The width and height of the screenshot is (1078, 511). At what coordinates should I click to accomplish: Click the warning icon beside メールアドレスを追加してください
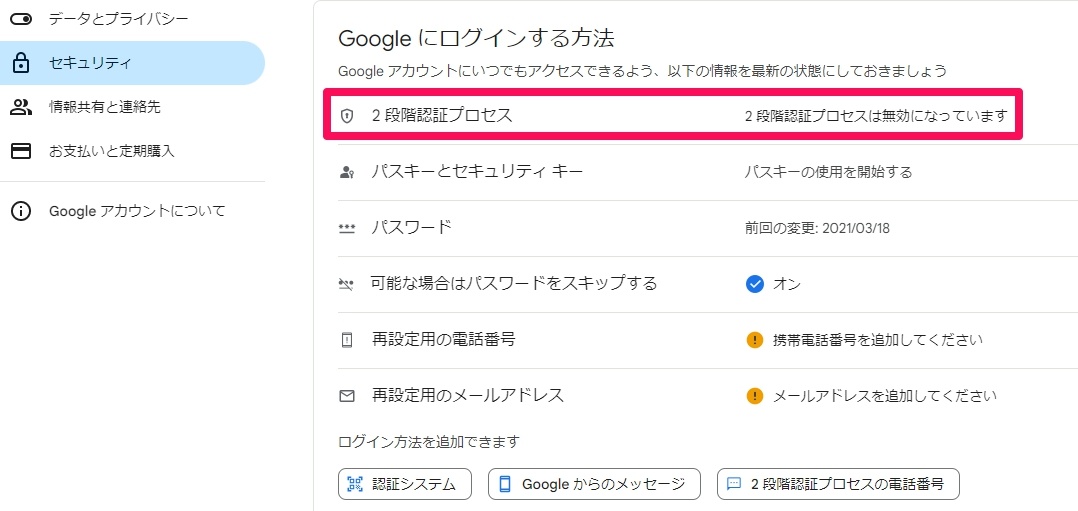point(755,395)
